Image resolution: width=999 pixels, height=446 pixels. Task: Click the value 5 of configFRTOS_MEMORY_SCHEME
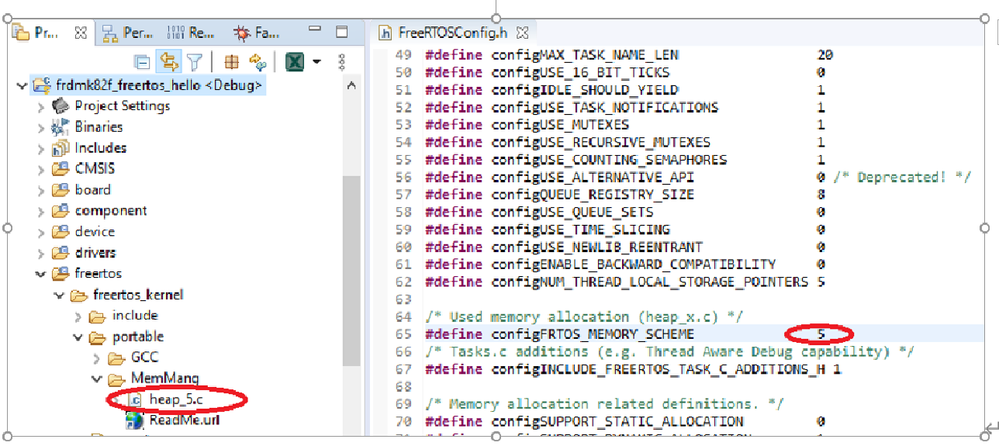[x=822, y=334]
